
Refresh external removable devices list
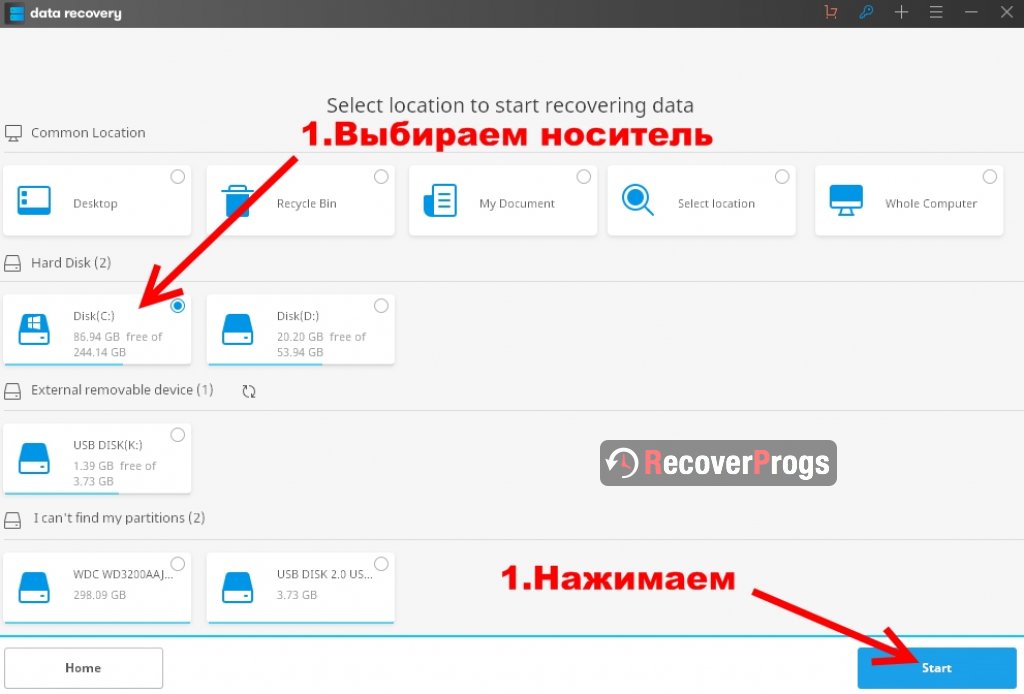click(x=249, y=391)
